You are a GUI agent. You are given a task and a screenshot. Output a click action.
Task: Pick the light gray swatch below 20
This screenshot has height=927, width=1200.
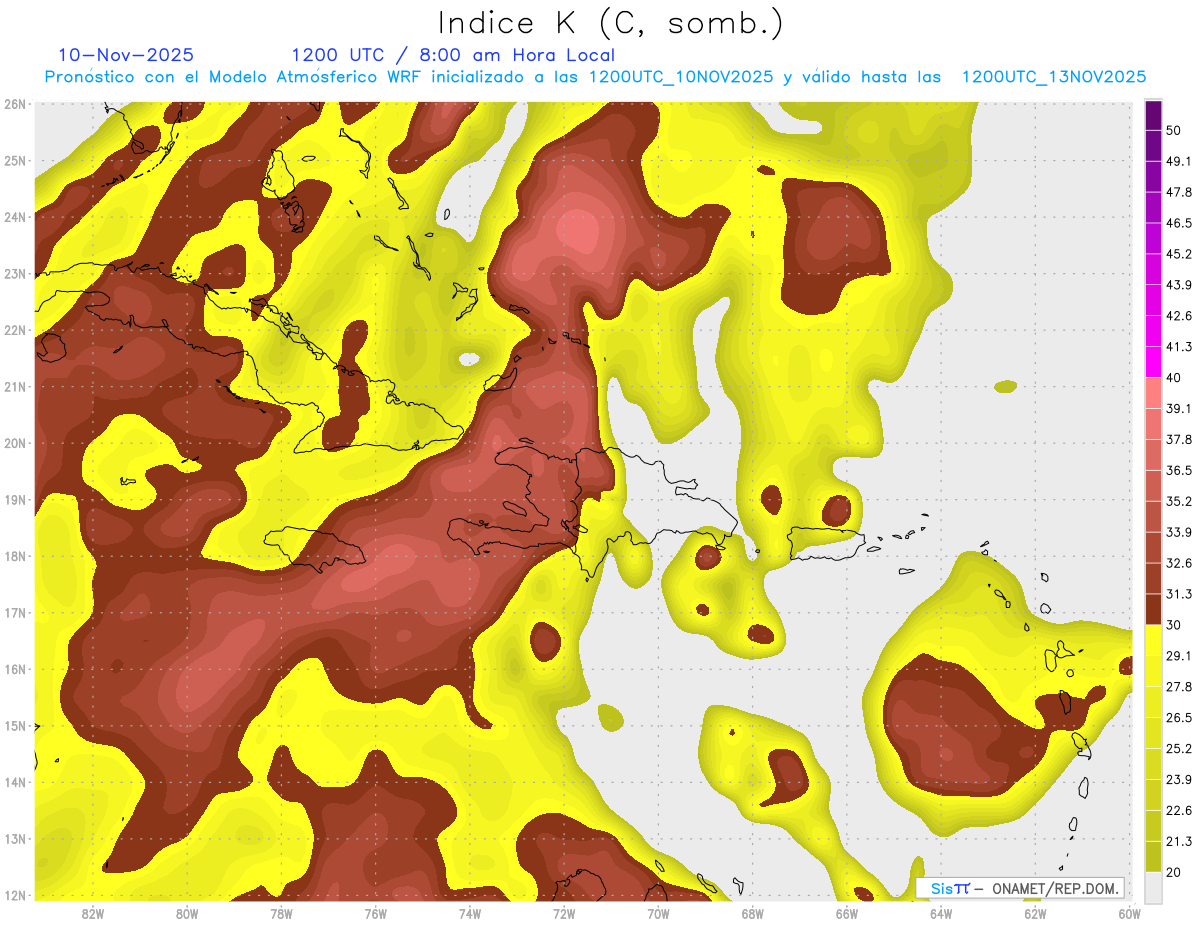[x=1153, y=887]
